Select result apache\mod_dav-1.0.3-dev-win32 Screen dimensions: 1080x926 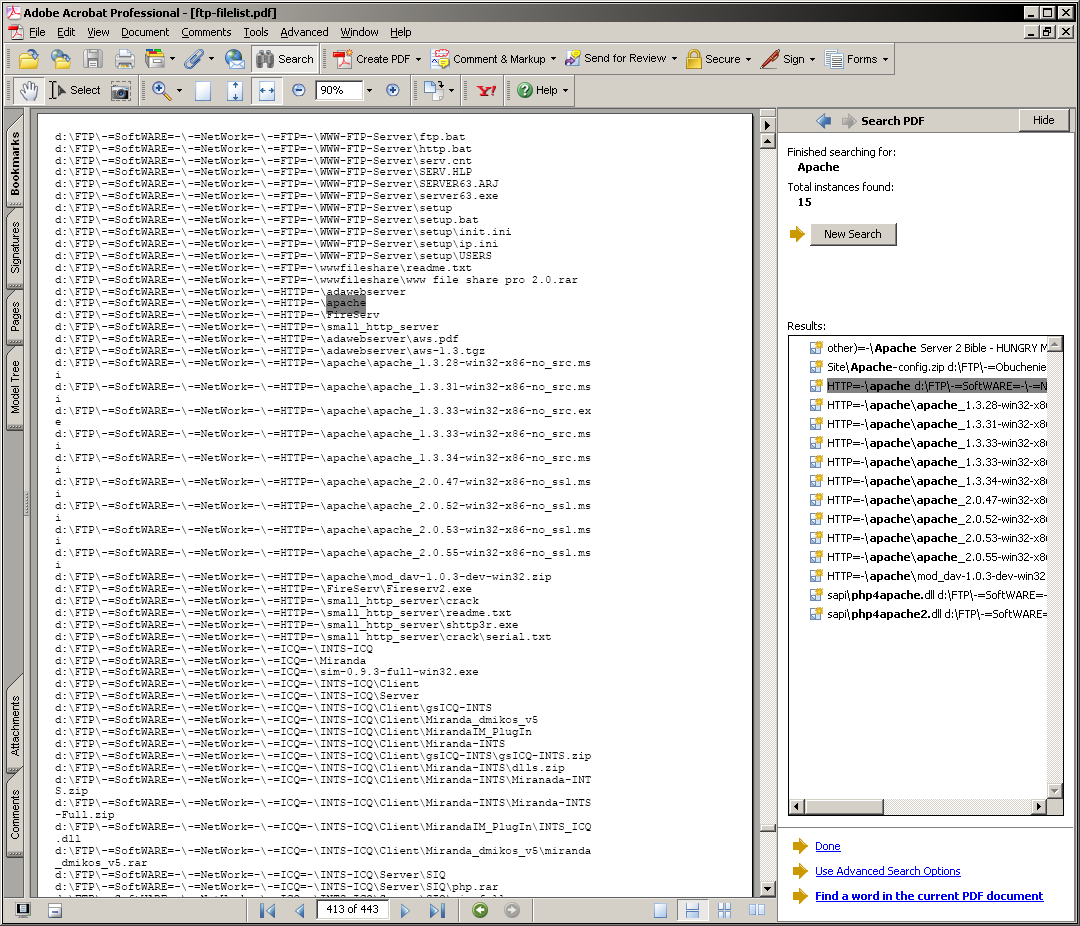pyautogui.click(x=928, y=576)
